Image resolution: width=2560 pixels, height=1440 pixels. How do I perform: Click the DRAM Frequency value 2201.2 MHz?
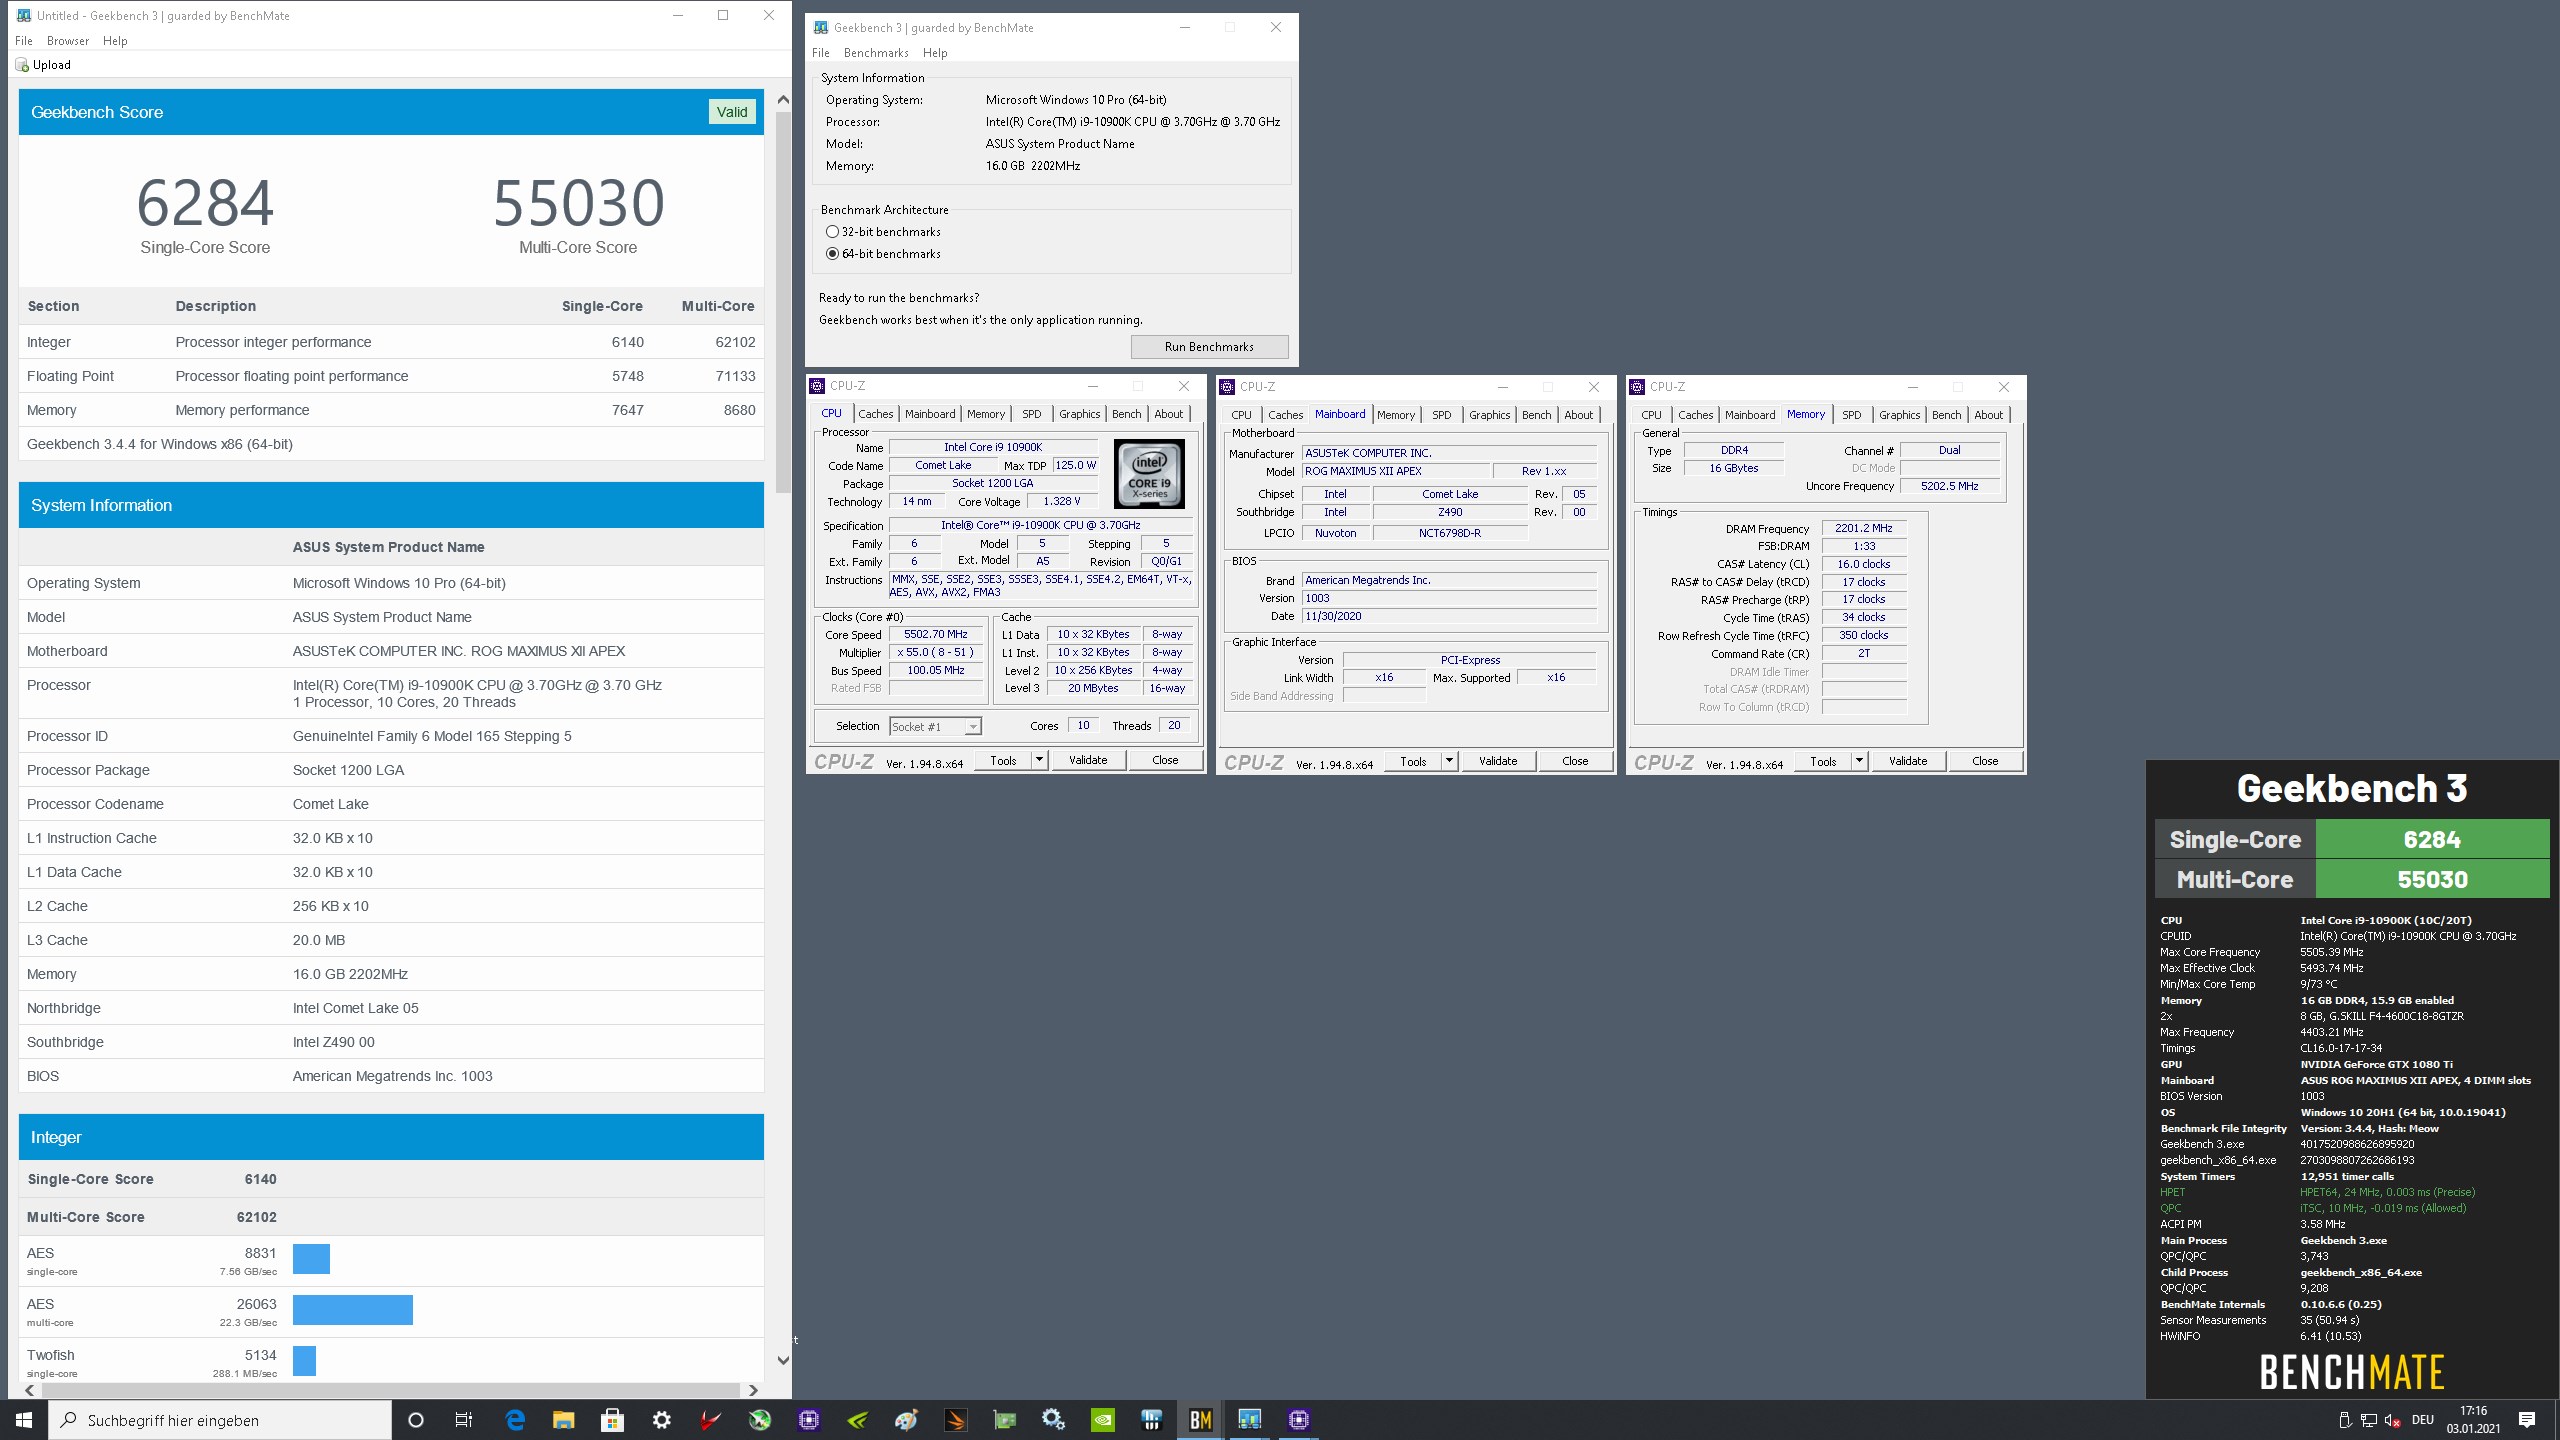[1863, 528]
